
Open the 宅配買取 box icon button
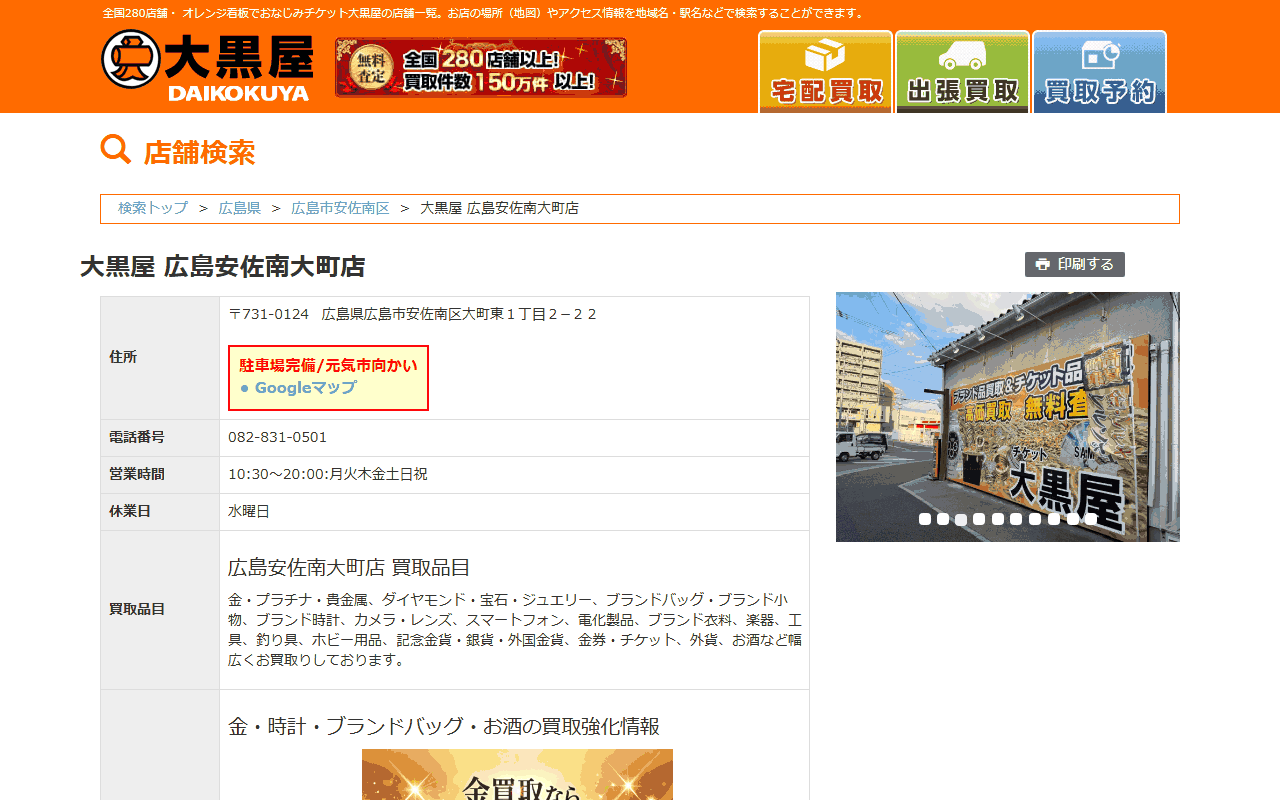(825, 71)
